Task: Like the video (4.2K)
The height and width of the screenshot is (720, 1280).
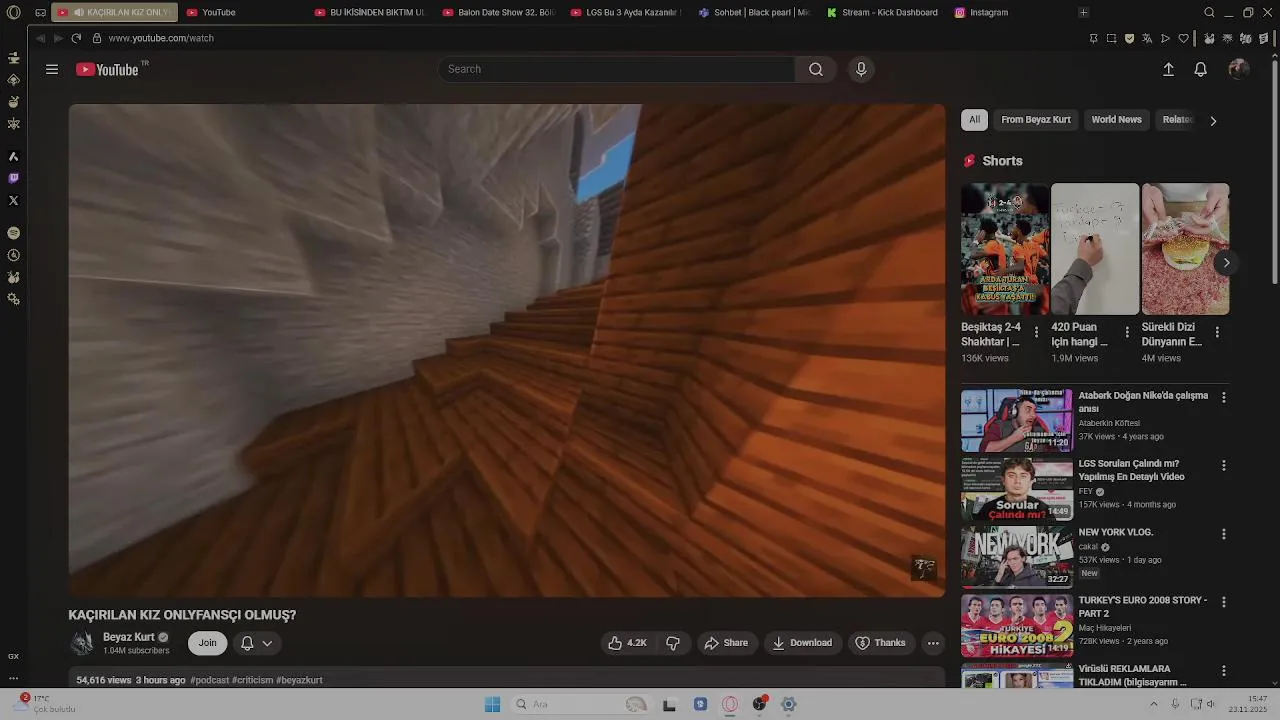Action: click(x=628, y=643)
